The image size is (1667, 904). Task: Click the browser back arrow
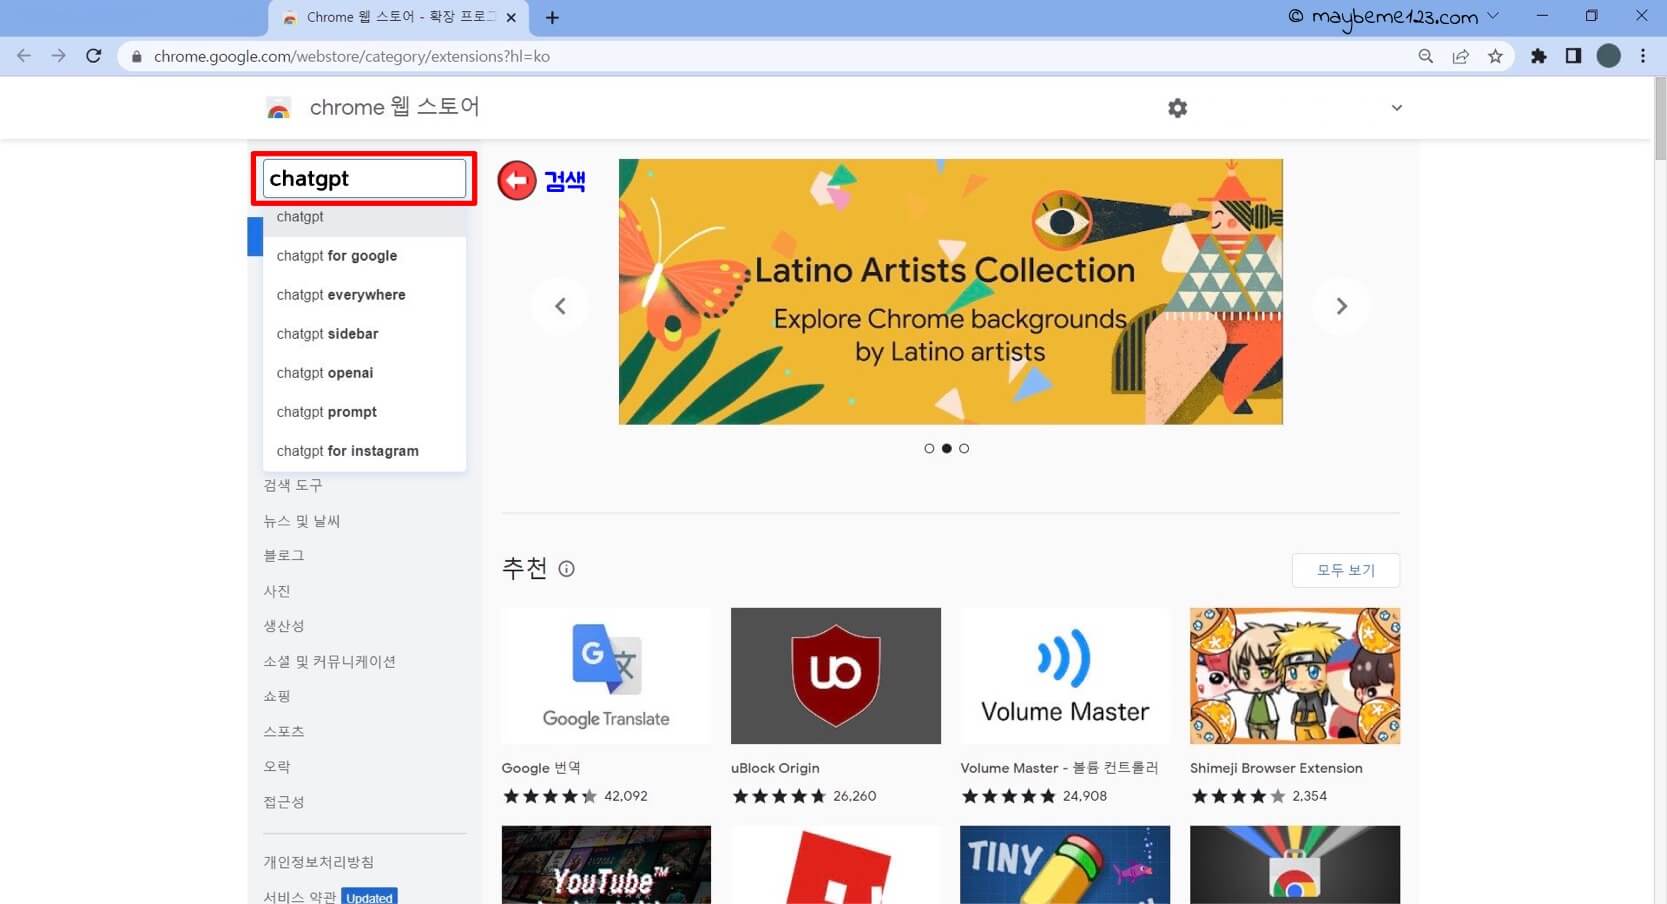point(24,56)
